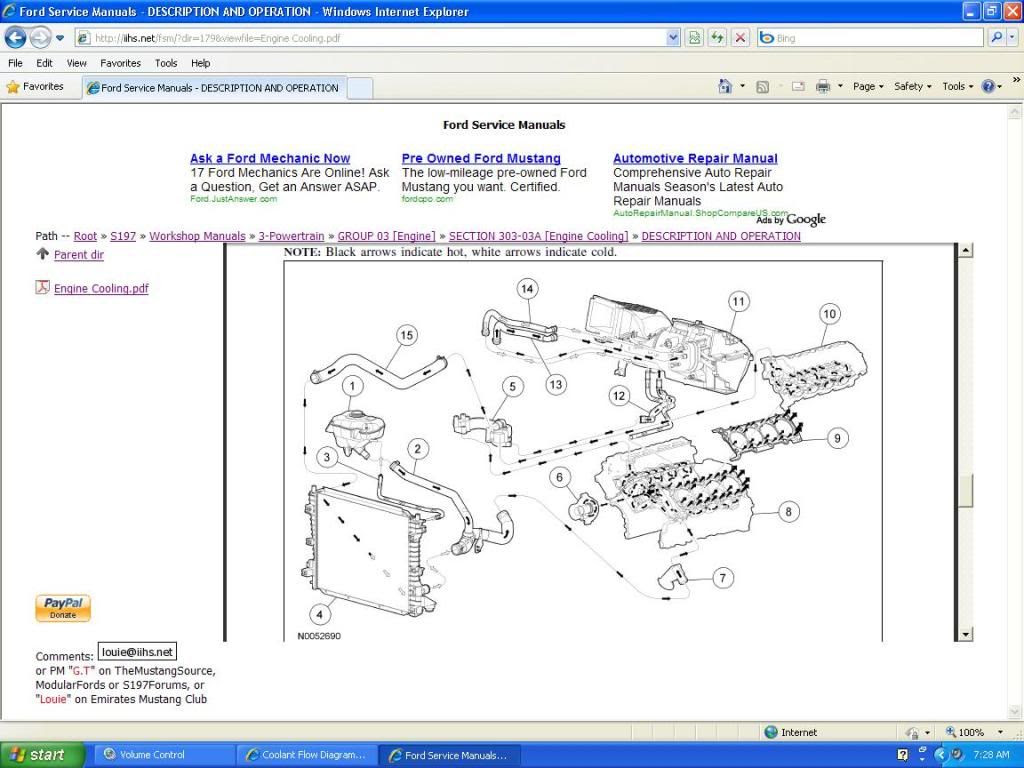Click the help question tray icon
Viewport: 1024px width, 768px height.
[x=903, y=756]
